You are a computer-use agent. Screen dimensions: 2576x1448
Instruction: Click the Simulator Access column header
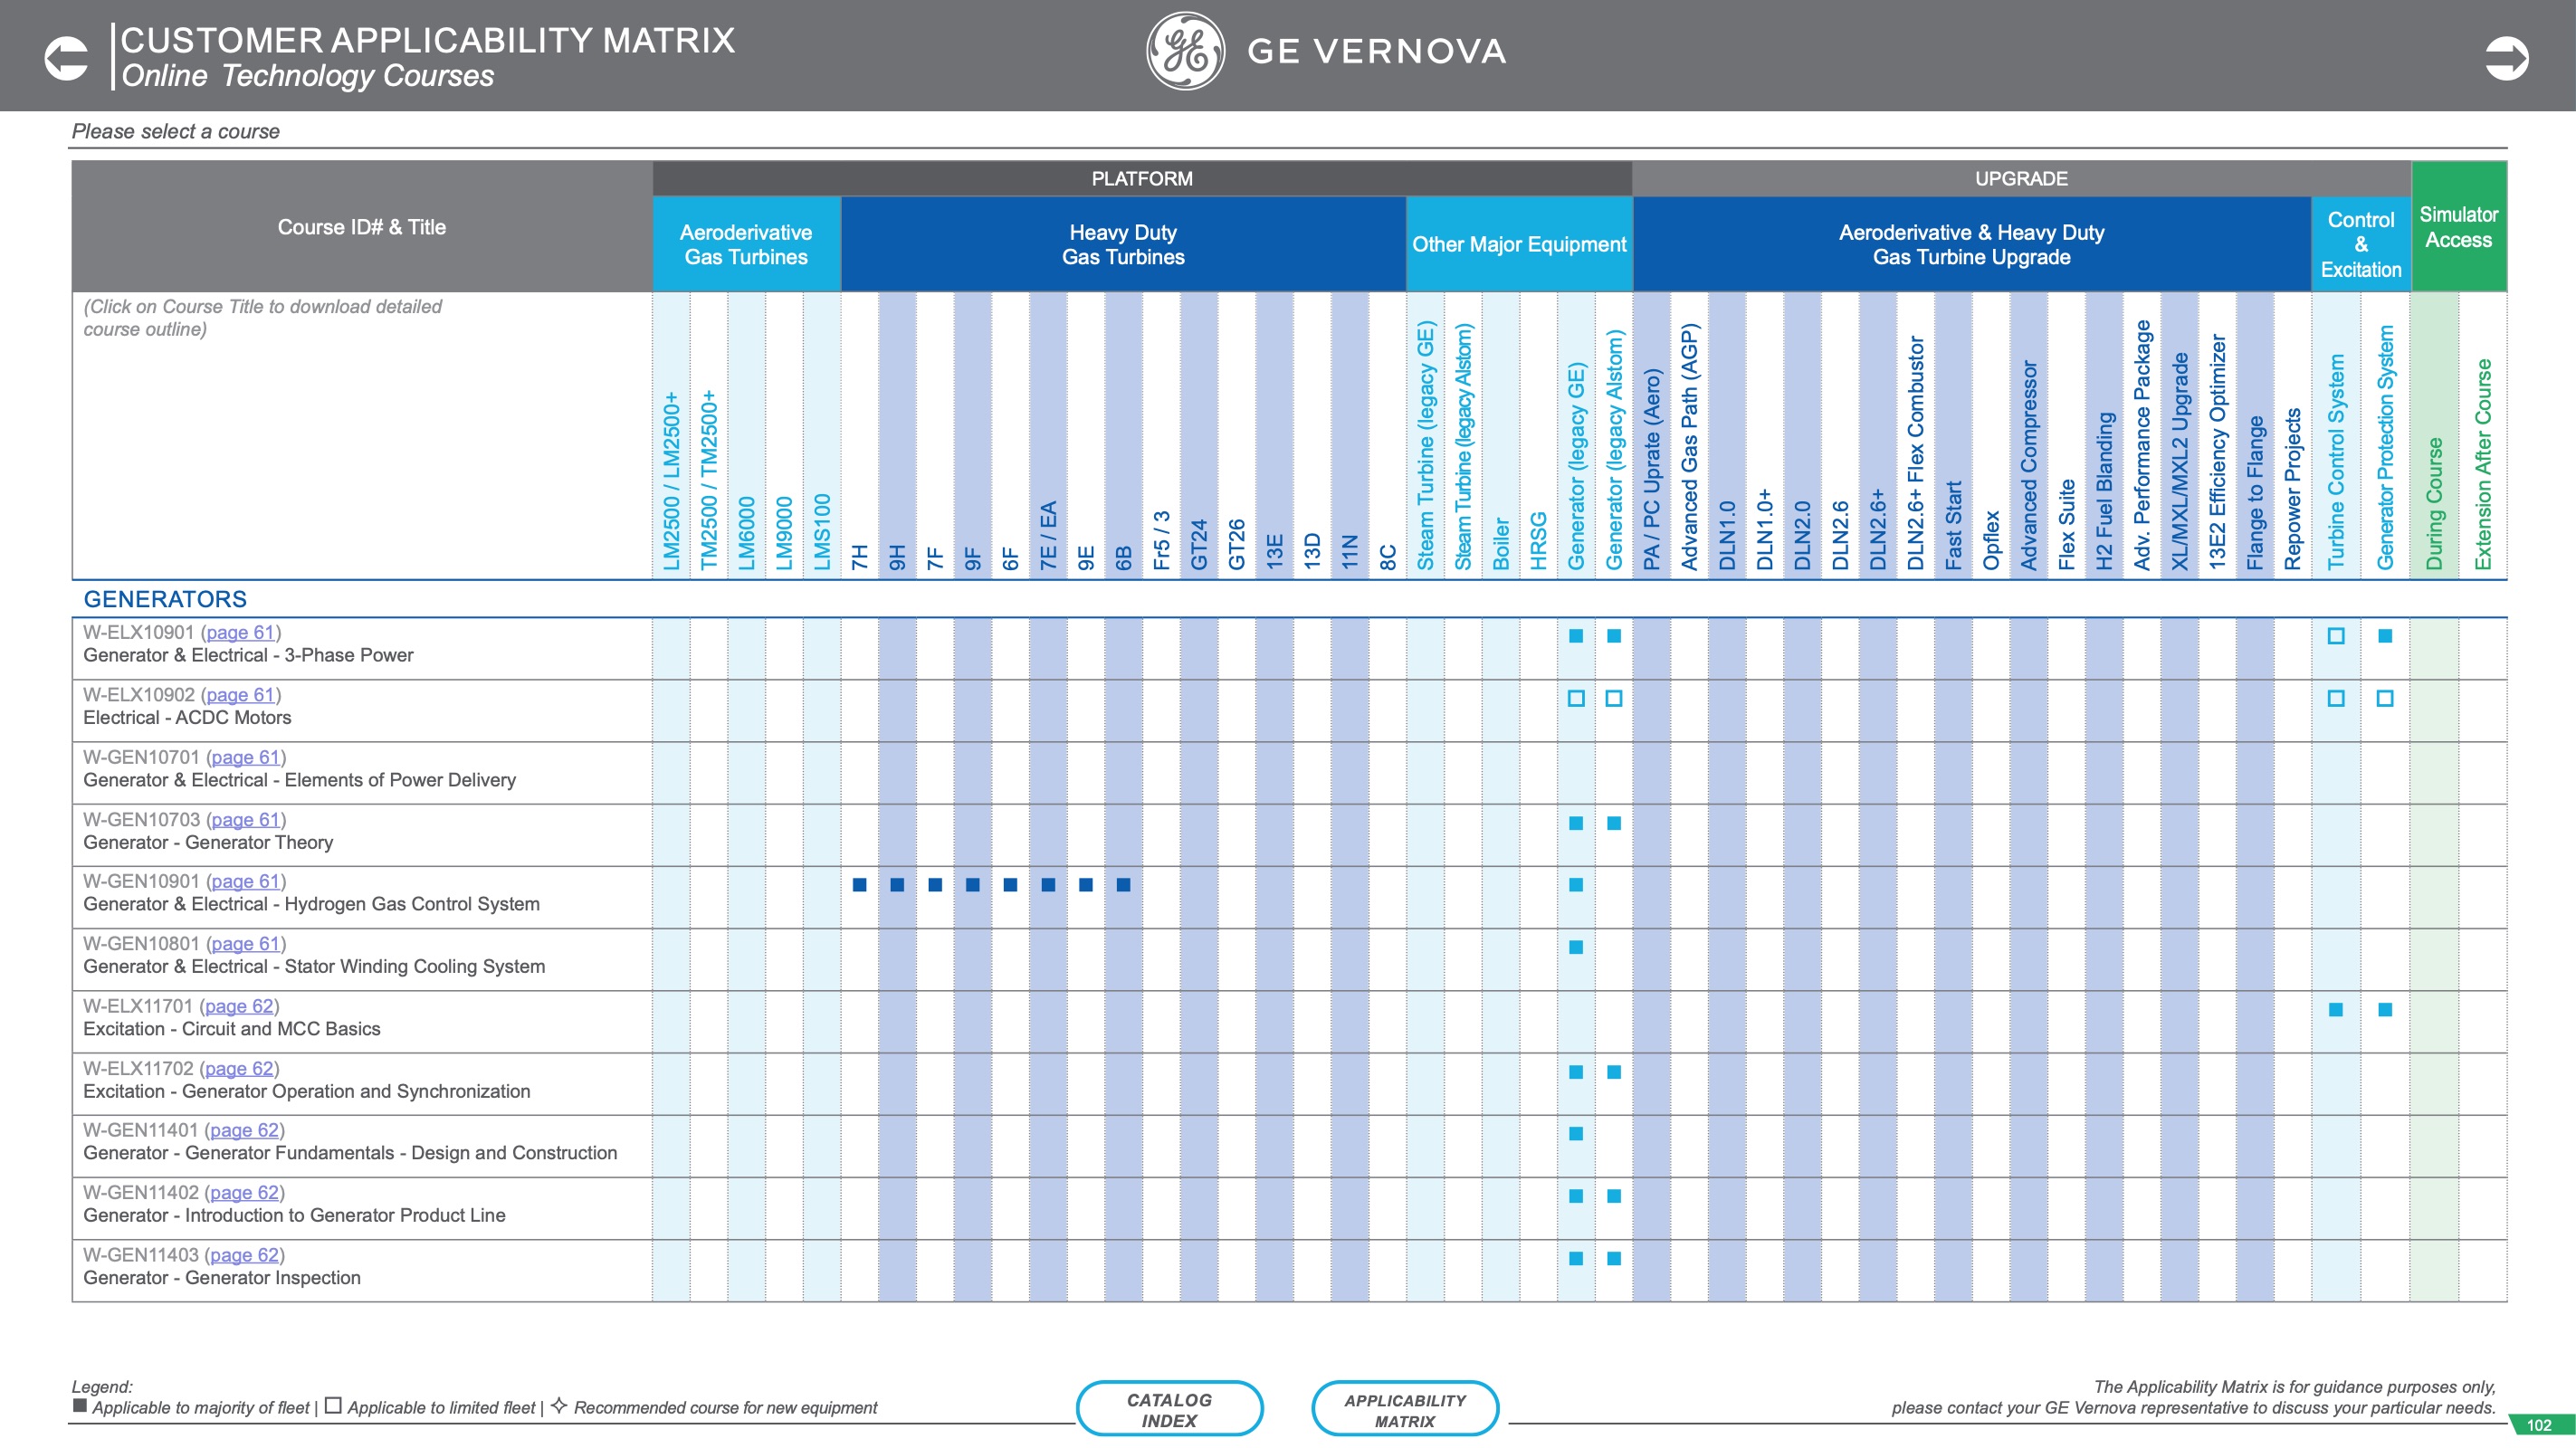tap(2460, 228)
